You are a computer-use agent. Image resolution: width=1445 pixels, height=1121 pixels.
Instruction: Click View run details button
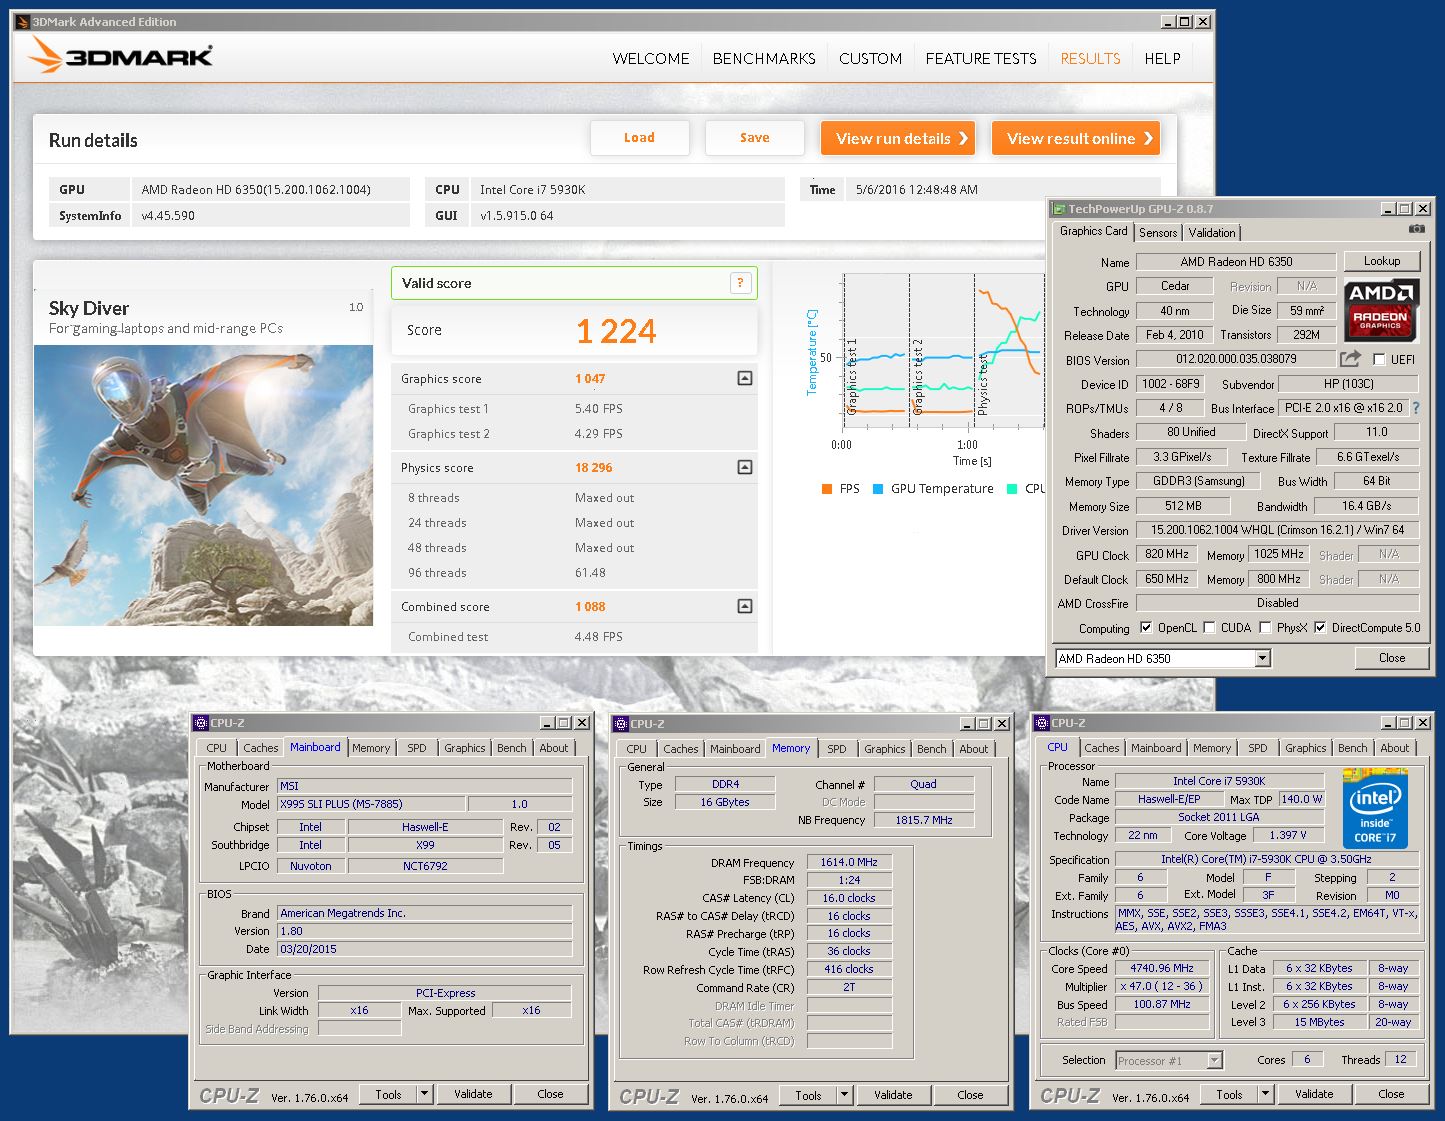(898, 138)
